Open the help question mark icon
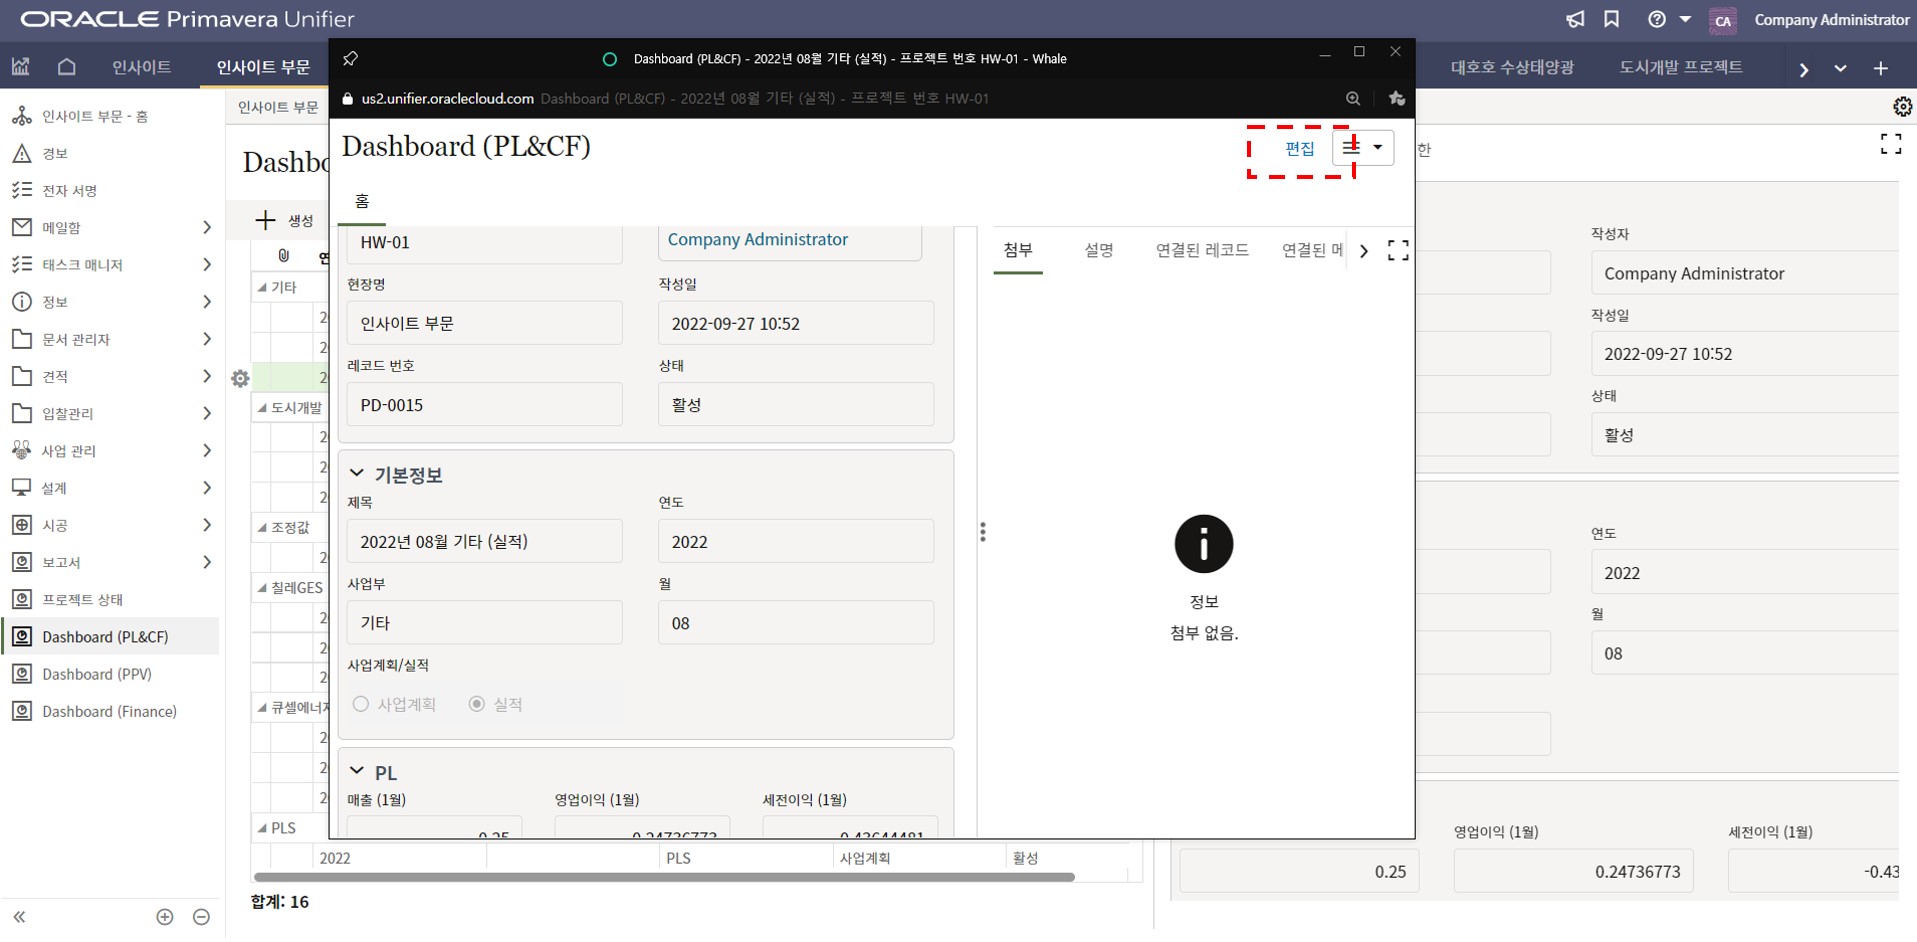Image resolution: width=1917 pixels, height=942 pixels. click(1657, 20)
